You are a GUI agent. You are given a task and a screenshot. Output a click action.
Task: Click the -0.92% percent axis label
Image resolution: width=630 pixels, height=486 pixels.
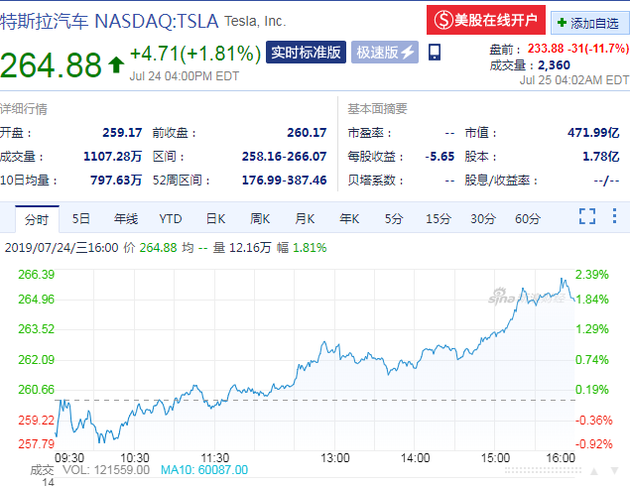(594, 444)
